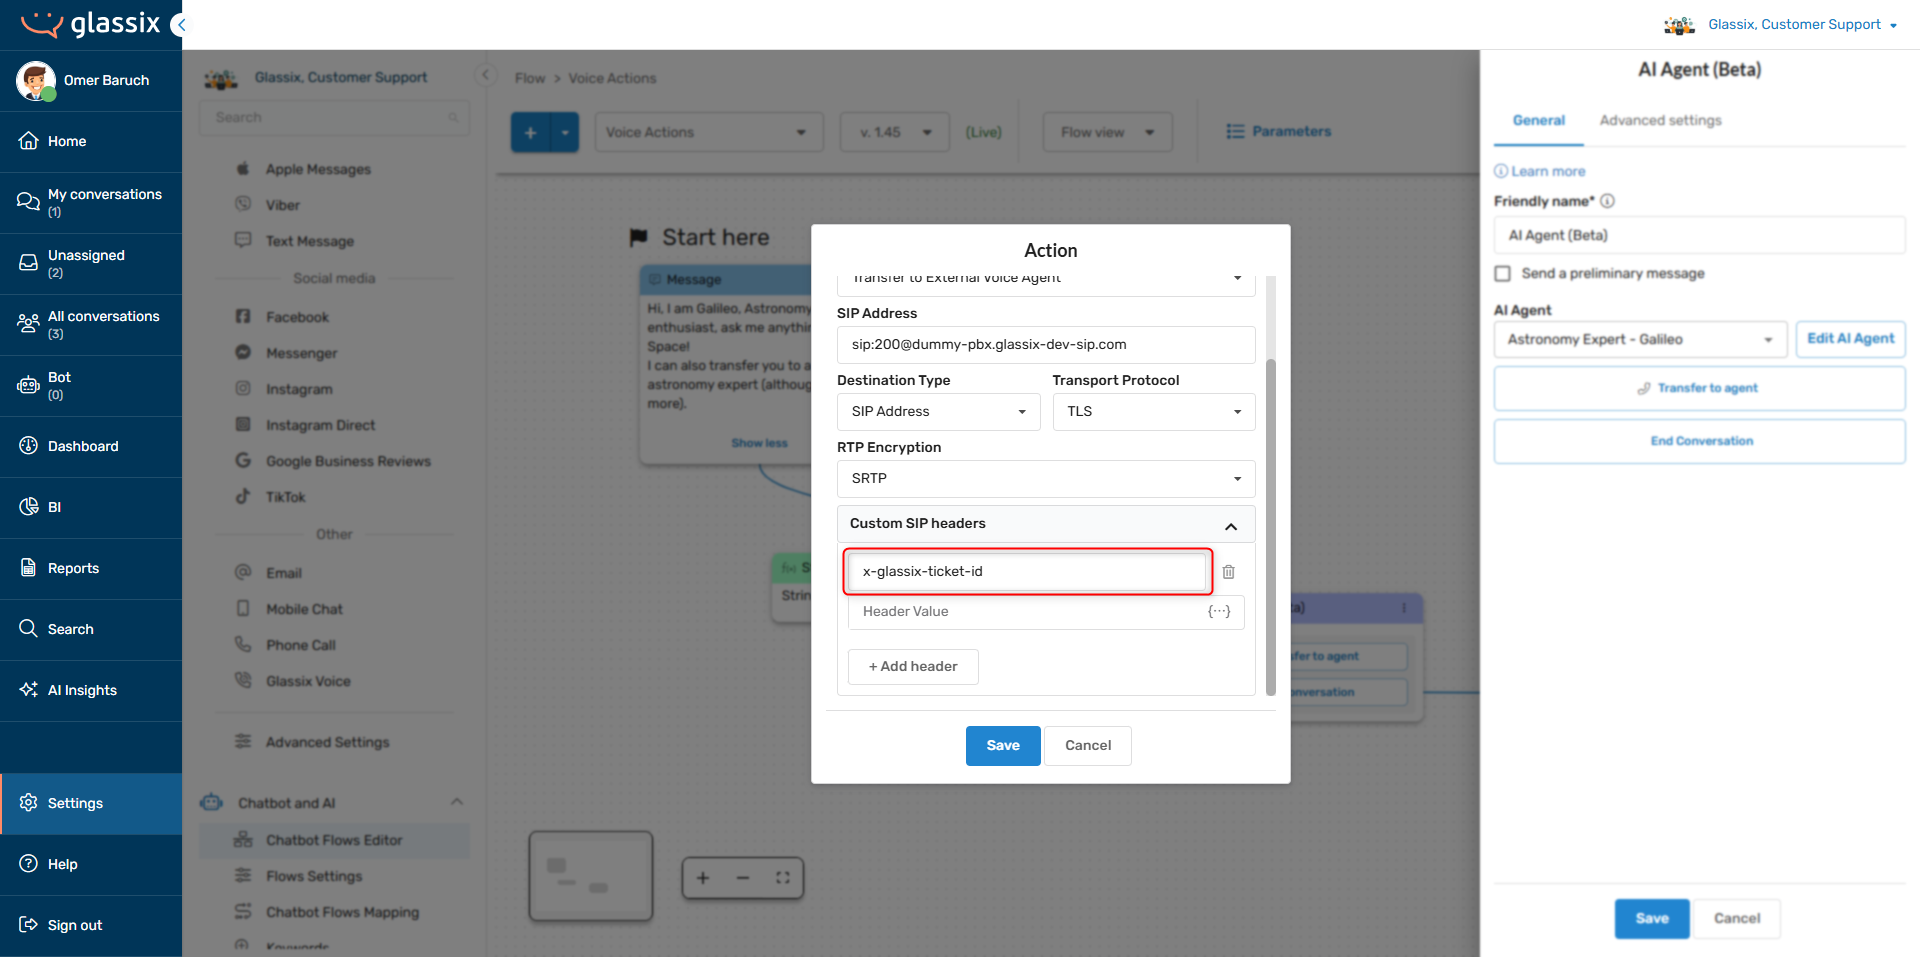Click the Add header button
The width and height of the screenshot is (1920, 957).
click(x=913, y=667)
